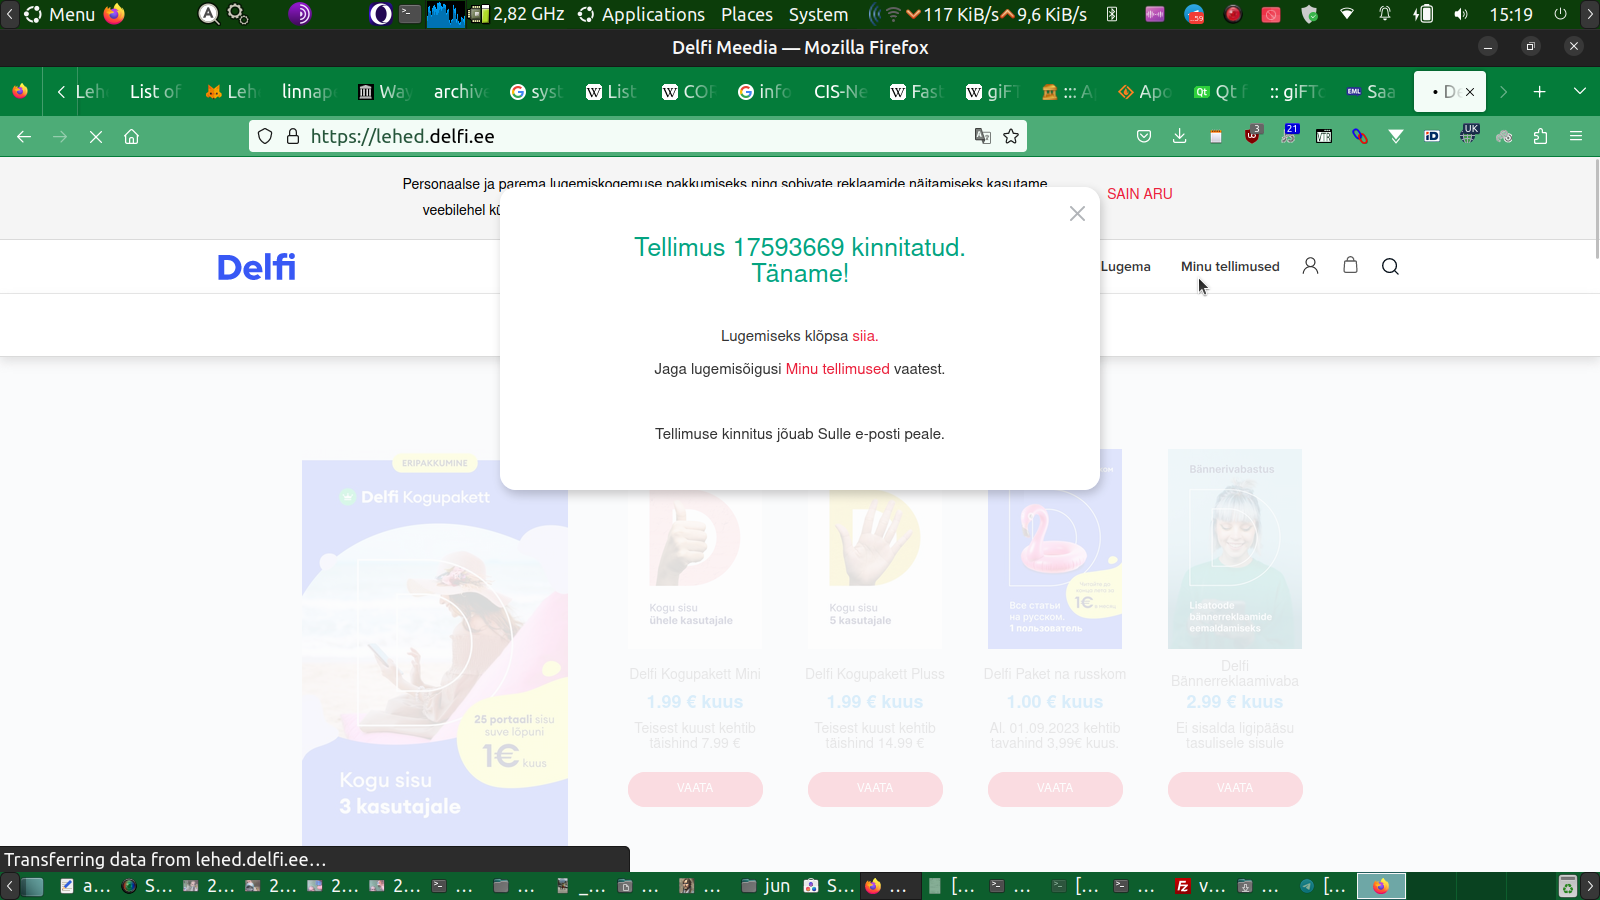Open the Lugema header menu item
The image size is (1600, 900).
tap(1126, 266)
